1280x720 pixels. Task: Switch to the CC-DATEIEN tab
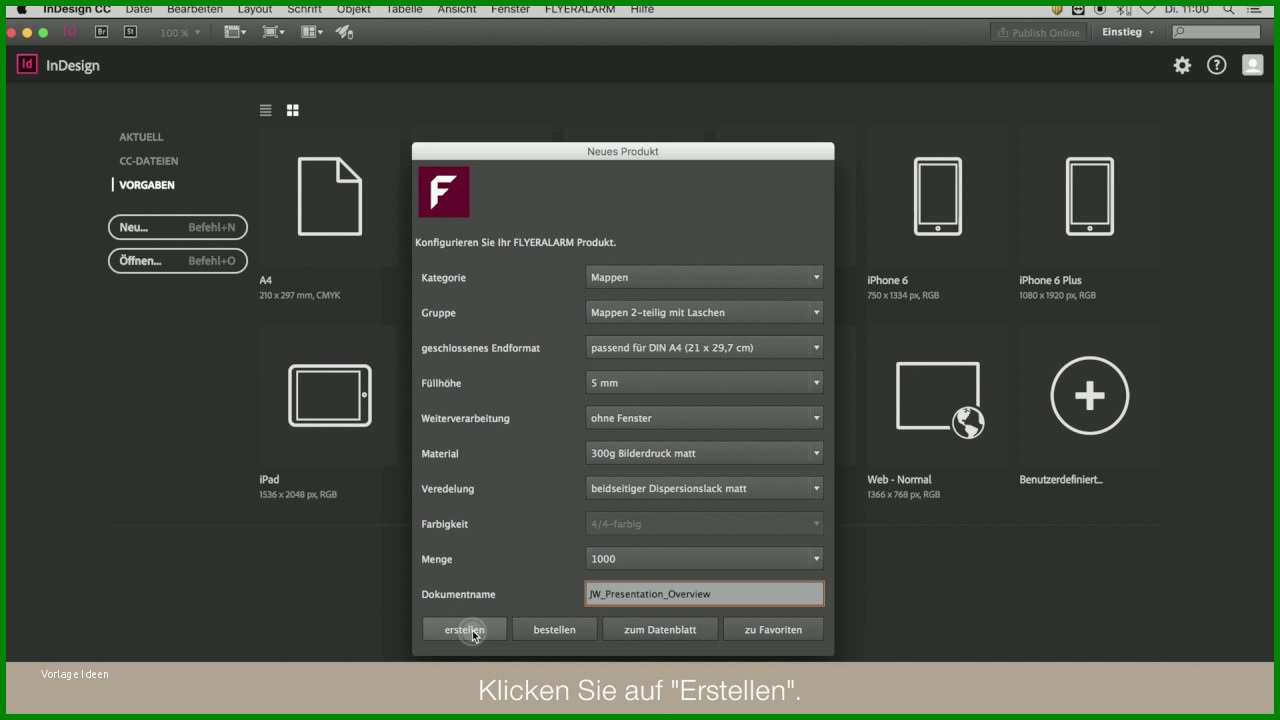pyautogui.click(x=149, y=161)
